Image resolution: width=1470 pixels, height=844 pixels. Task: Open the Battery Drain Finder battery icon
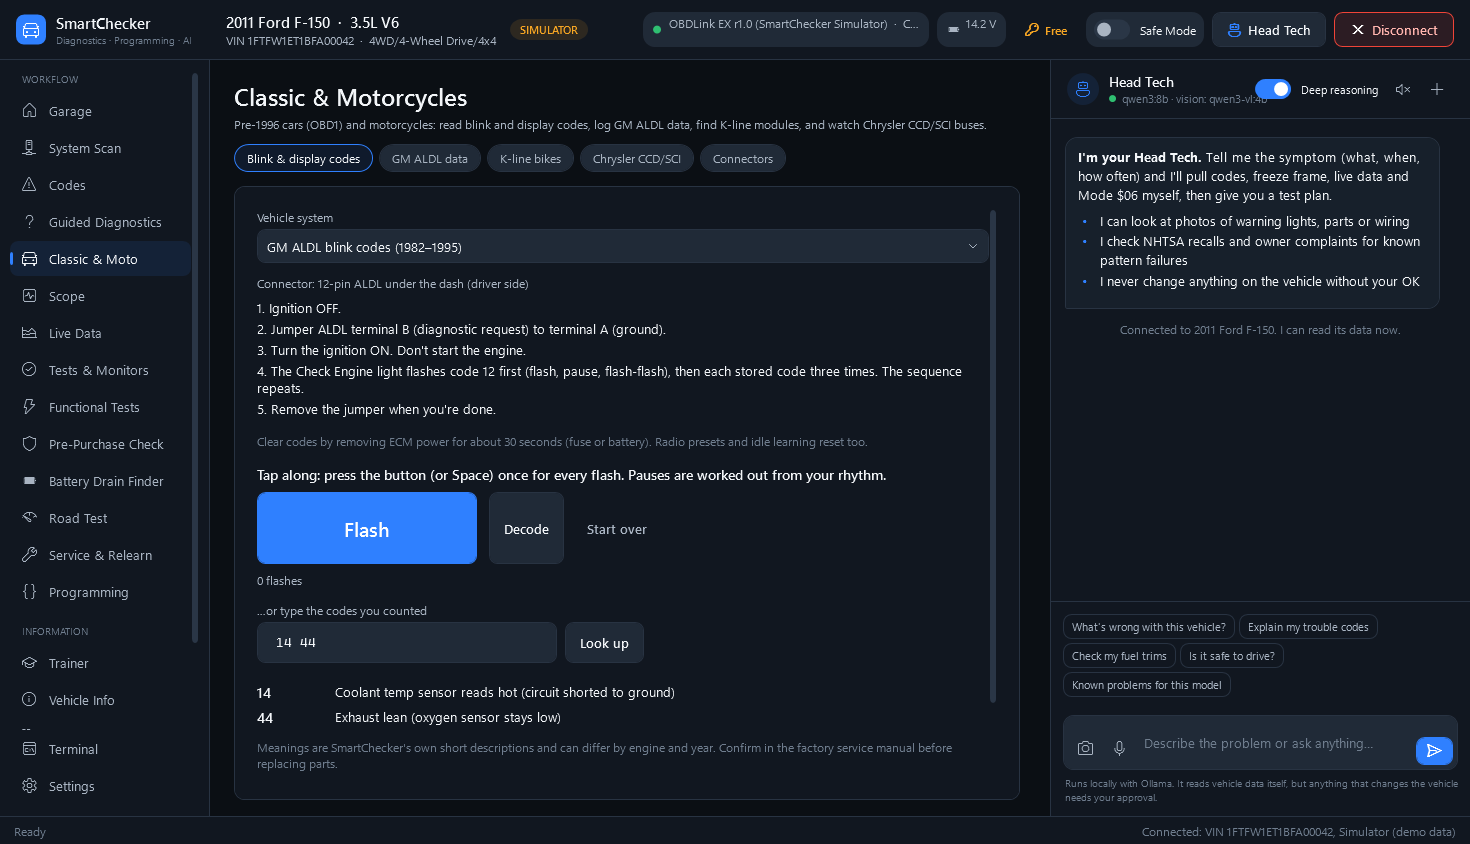pos(30,481)
